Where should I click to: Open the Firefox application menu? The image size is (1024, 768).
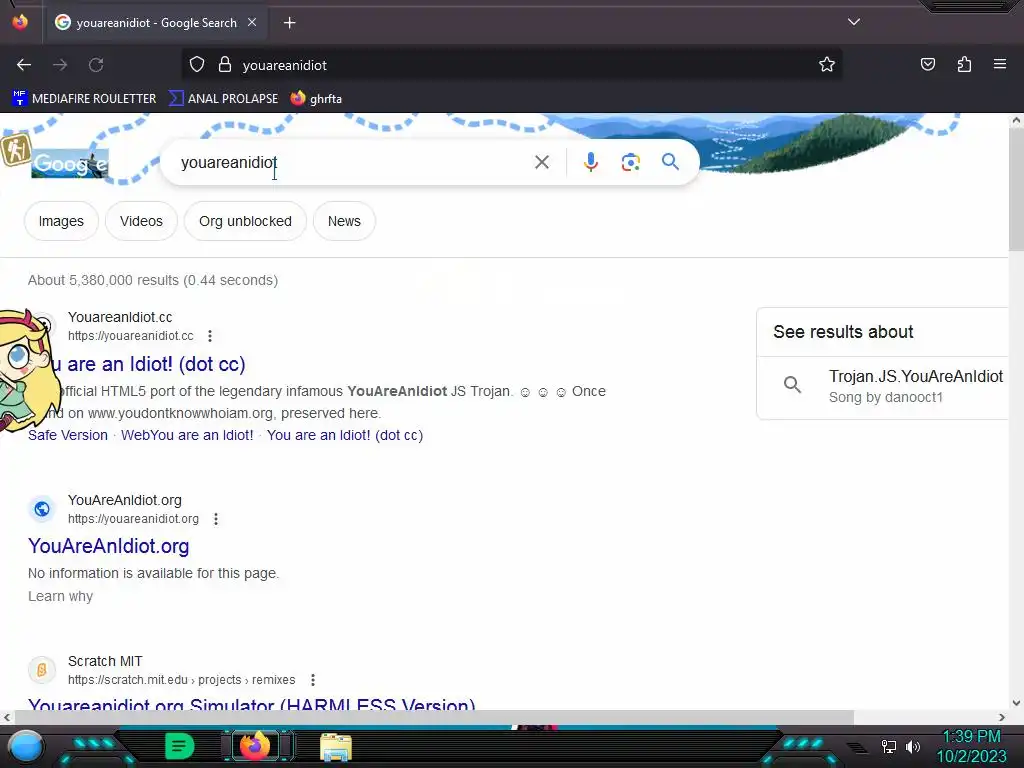(1000, 65)
